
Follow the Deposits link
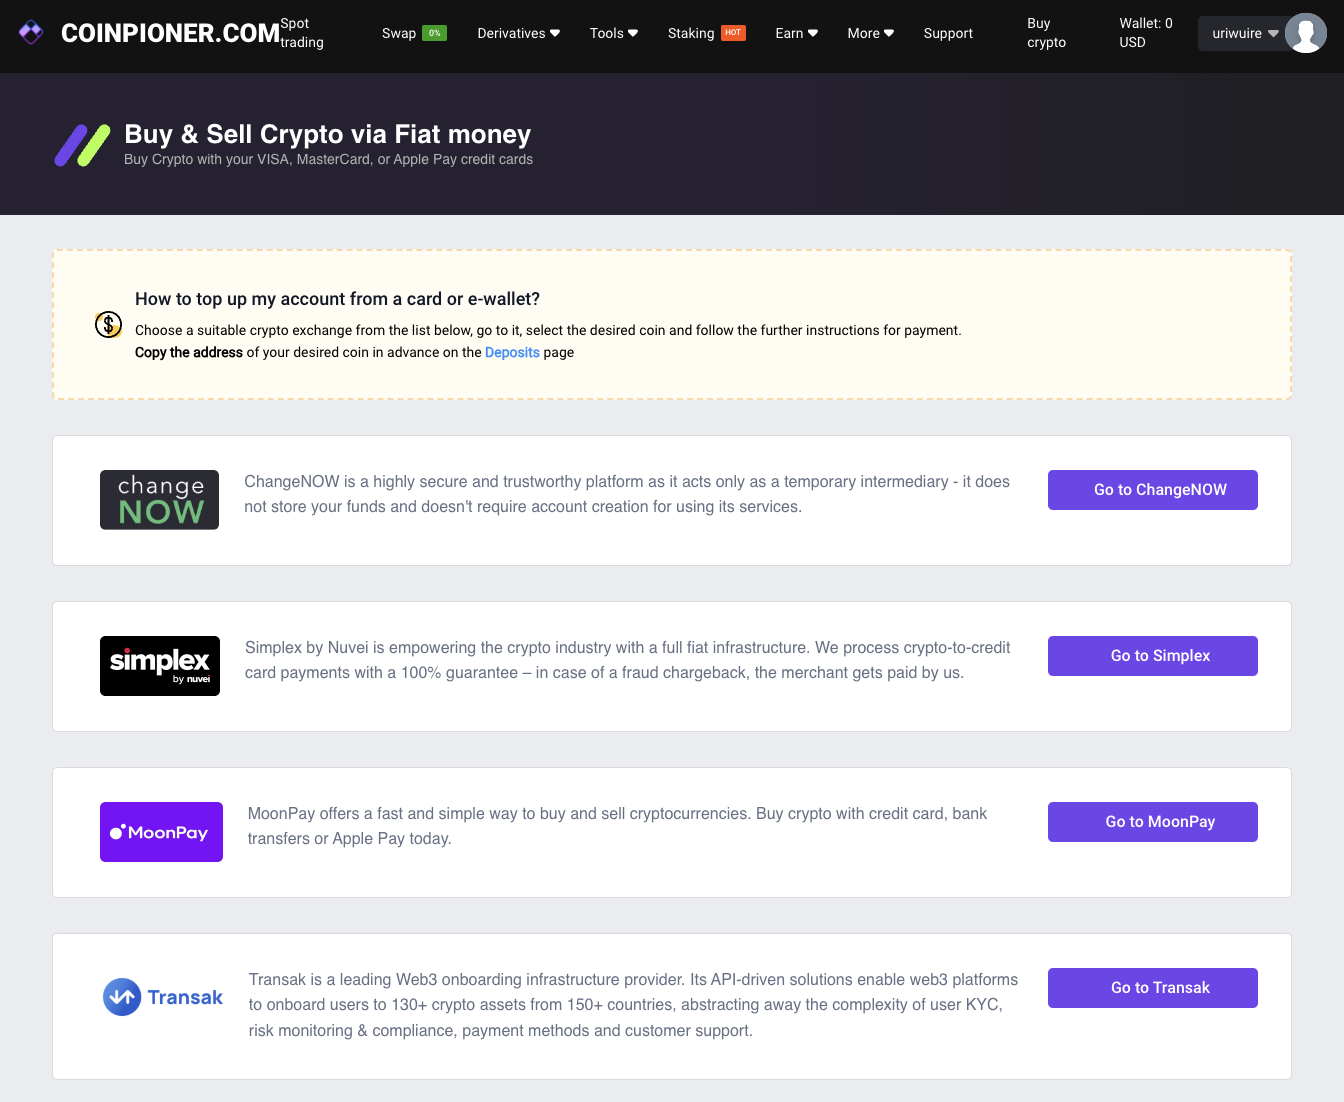tap(512, 352)
